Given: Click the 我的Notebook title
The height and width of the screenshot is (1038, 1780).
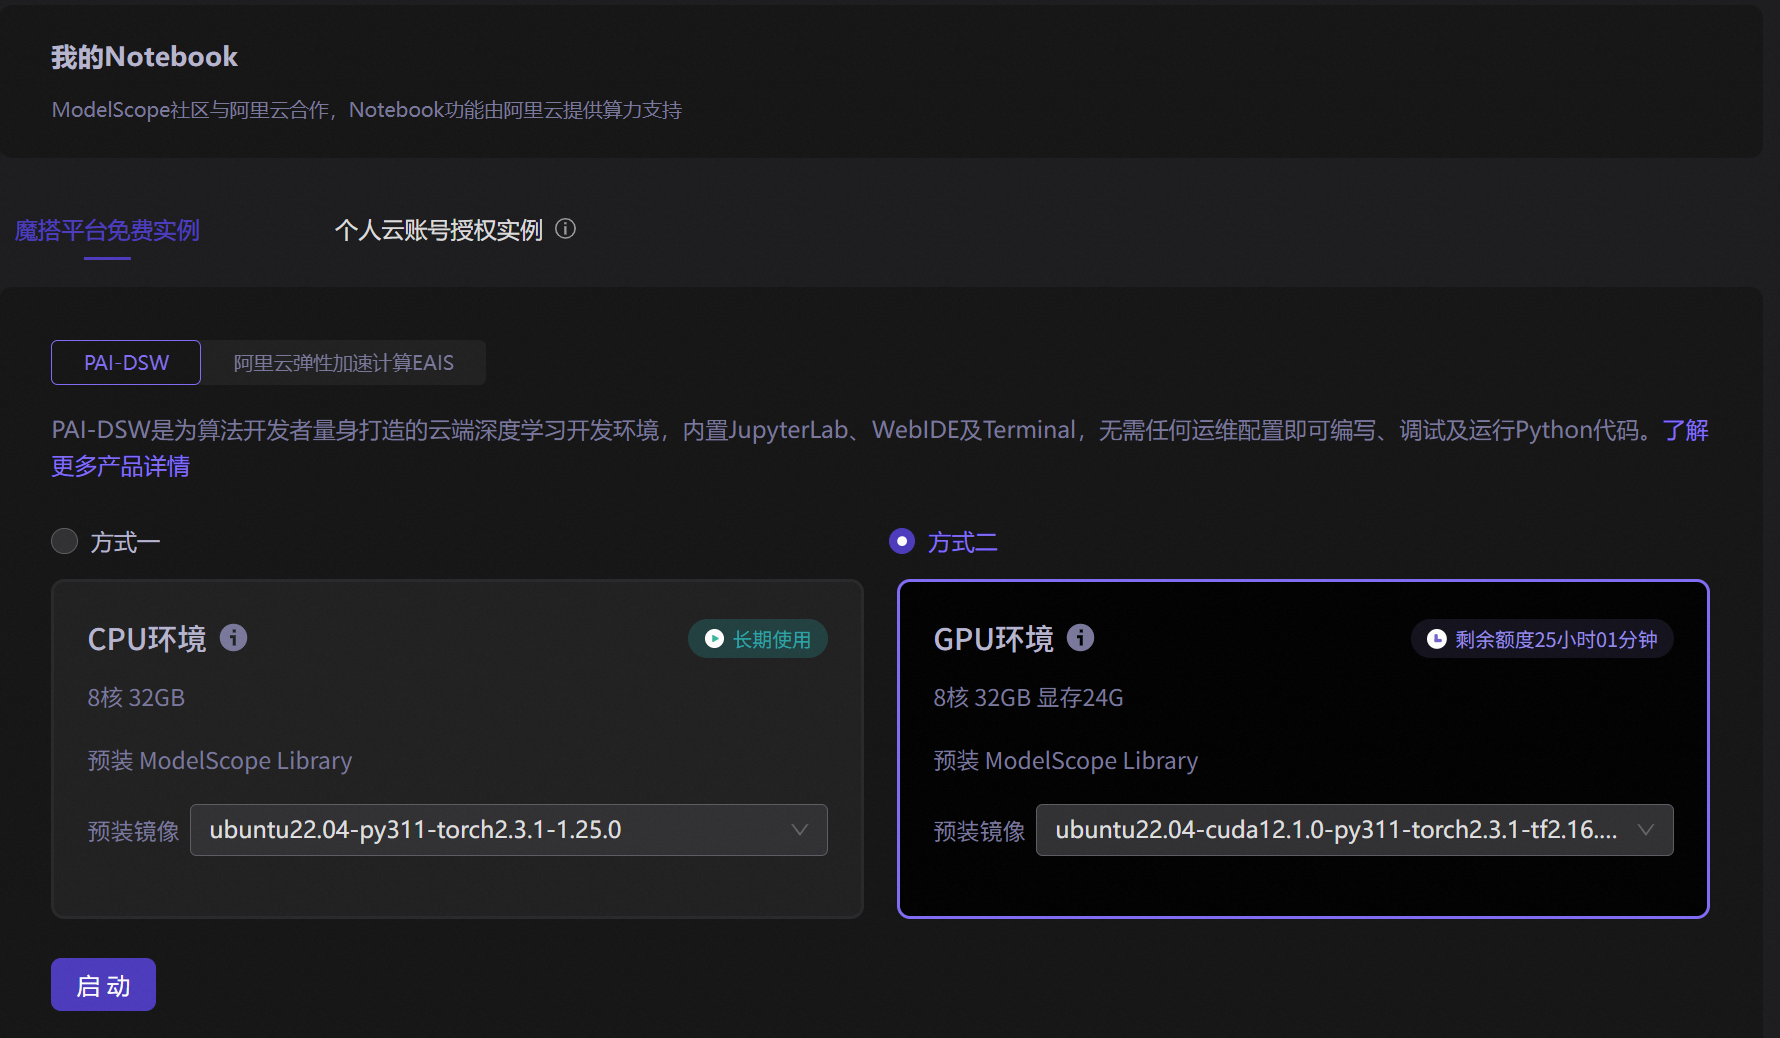Looking at the screenshot, I should (145, 57).
